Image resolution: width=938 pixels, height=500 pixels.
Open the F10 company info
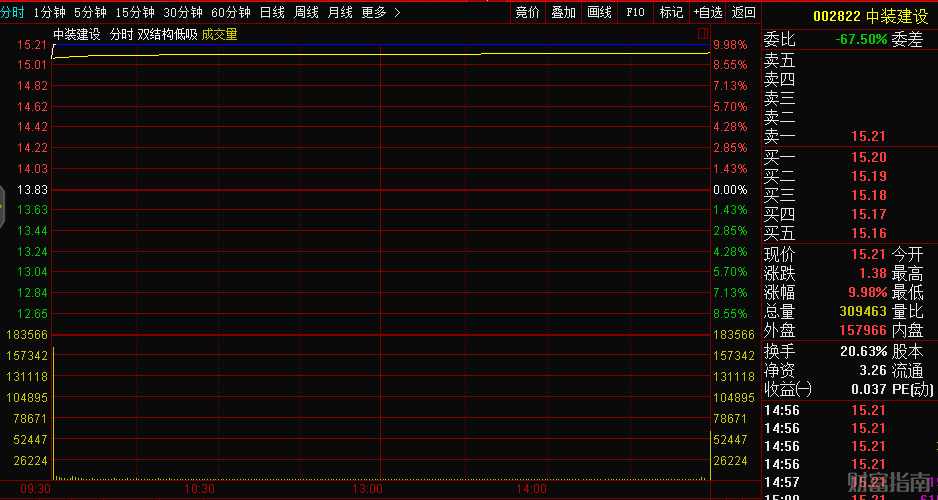(635, 12)
